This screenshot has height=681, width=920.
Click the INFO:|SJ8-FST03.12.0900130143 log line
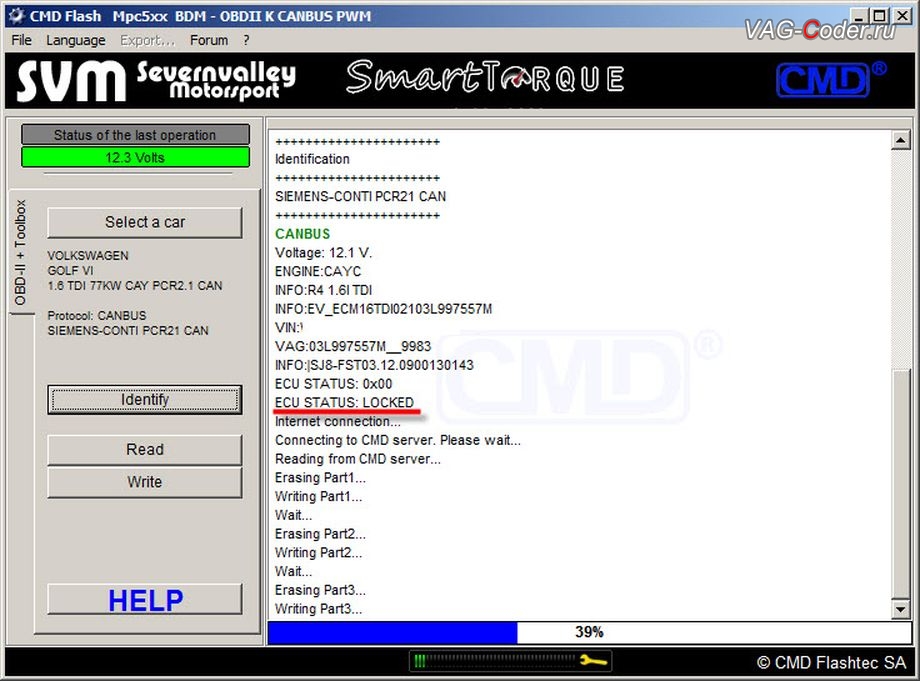coord(374,365)
